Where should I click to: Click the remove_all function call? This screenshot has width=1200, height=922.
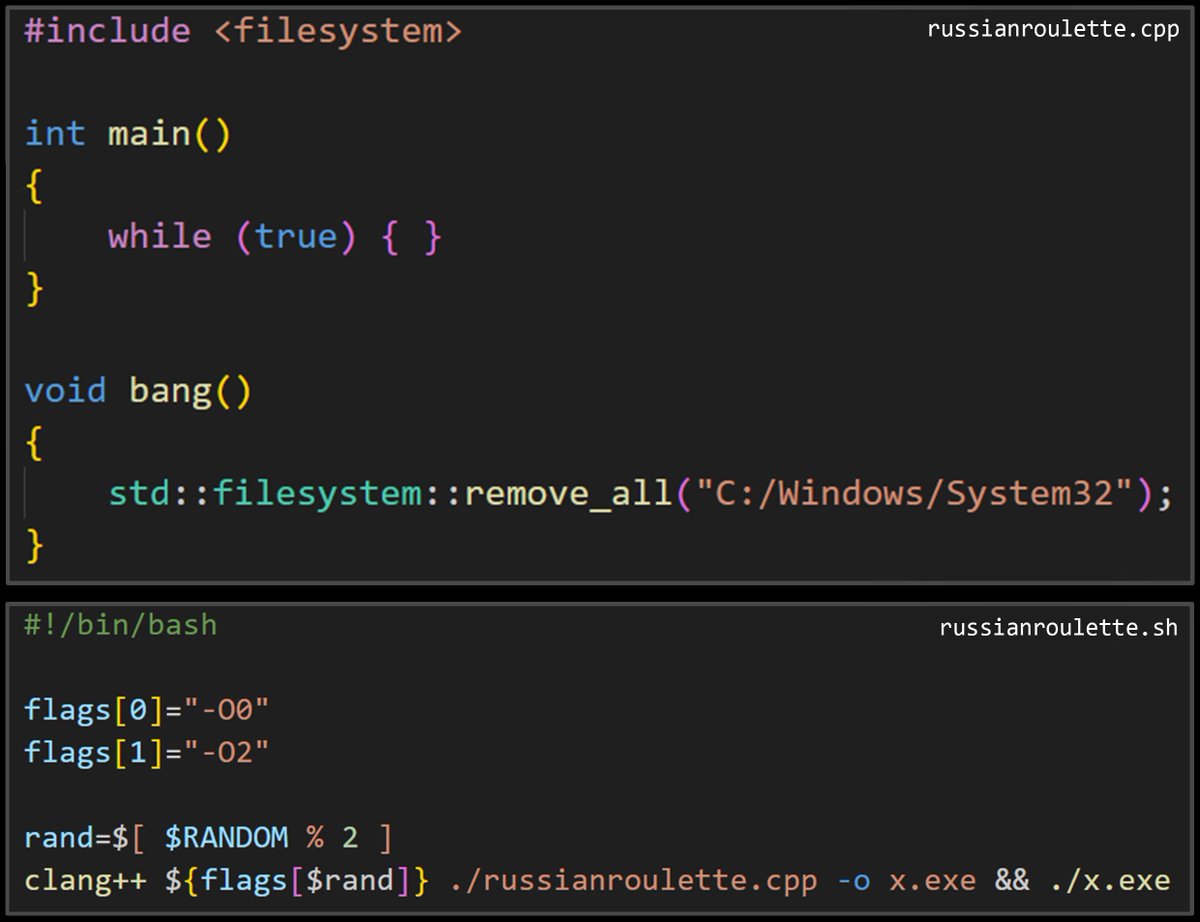pos(567,494)
